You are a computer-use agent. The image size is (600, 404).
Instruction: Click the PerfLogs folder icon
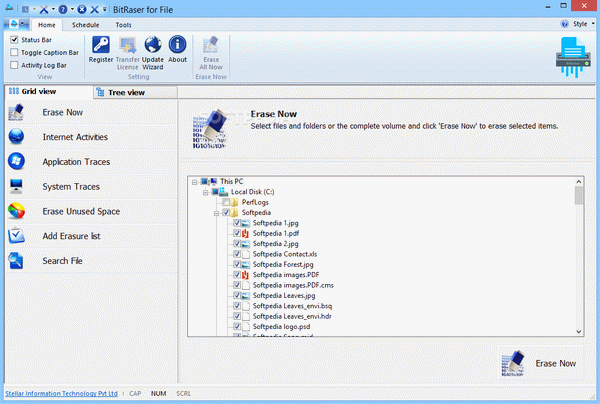[x=235, y=202]
